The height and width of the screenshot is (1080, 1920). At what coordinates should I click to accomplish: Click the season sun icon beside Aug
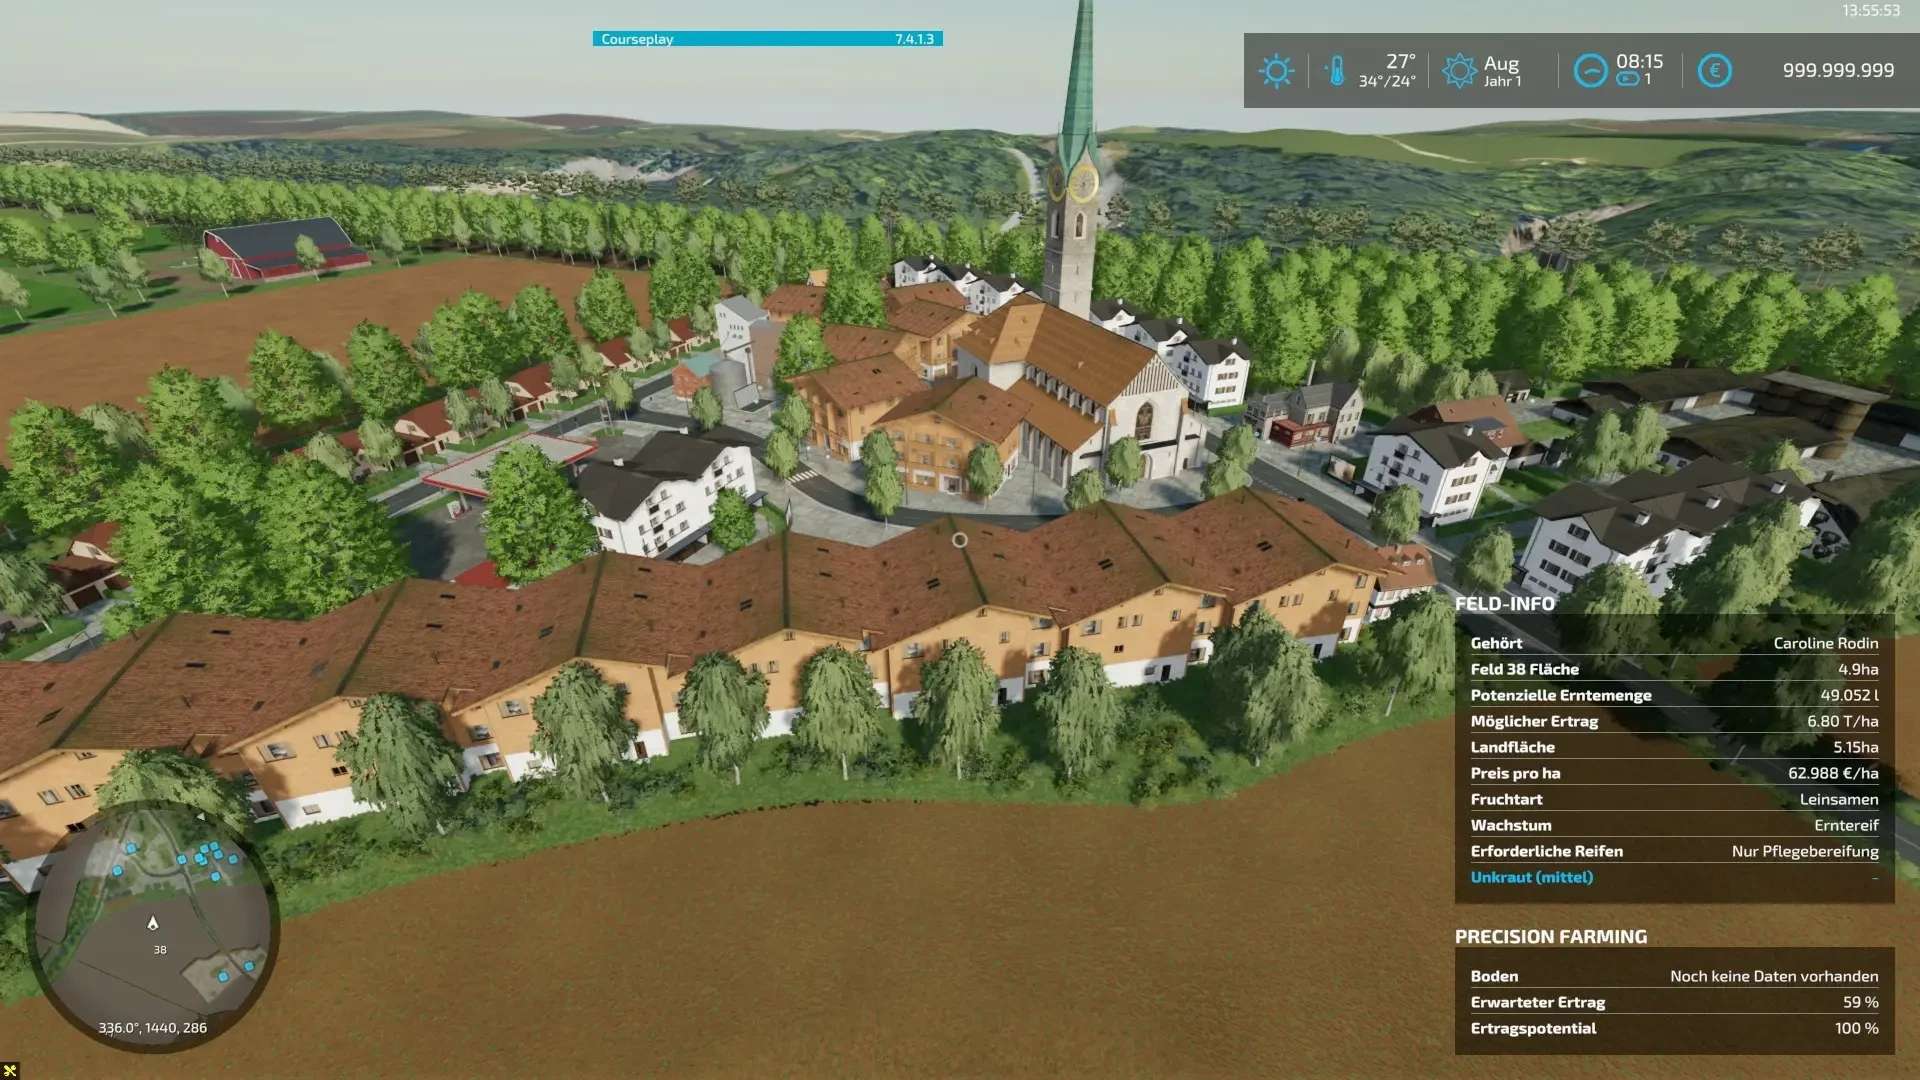[1459, 71]
